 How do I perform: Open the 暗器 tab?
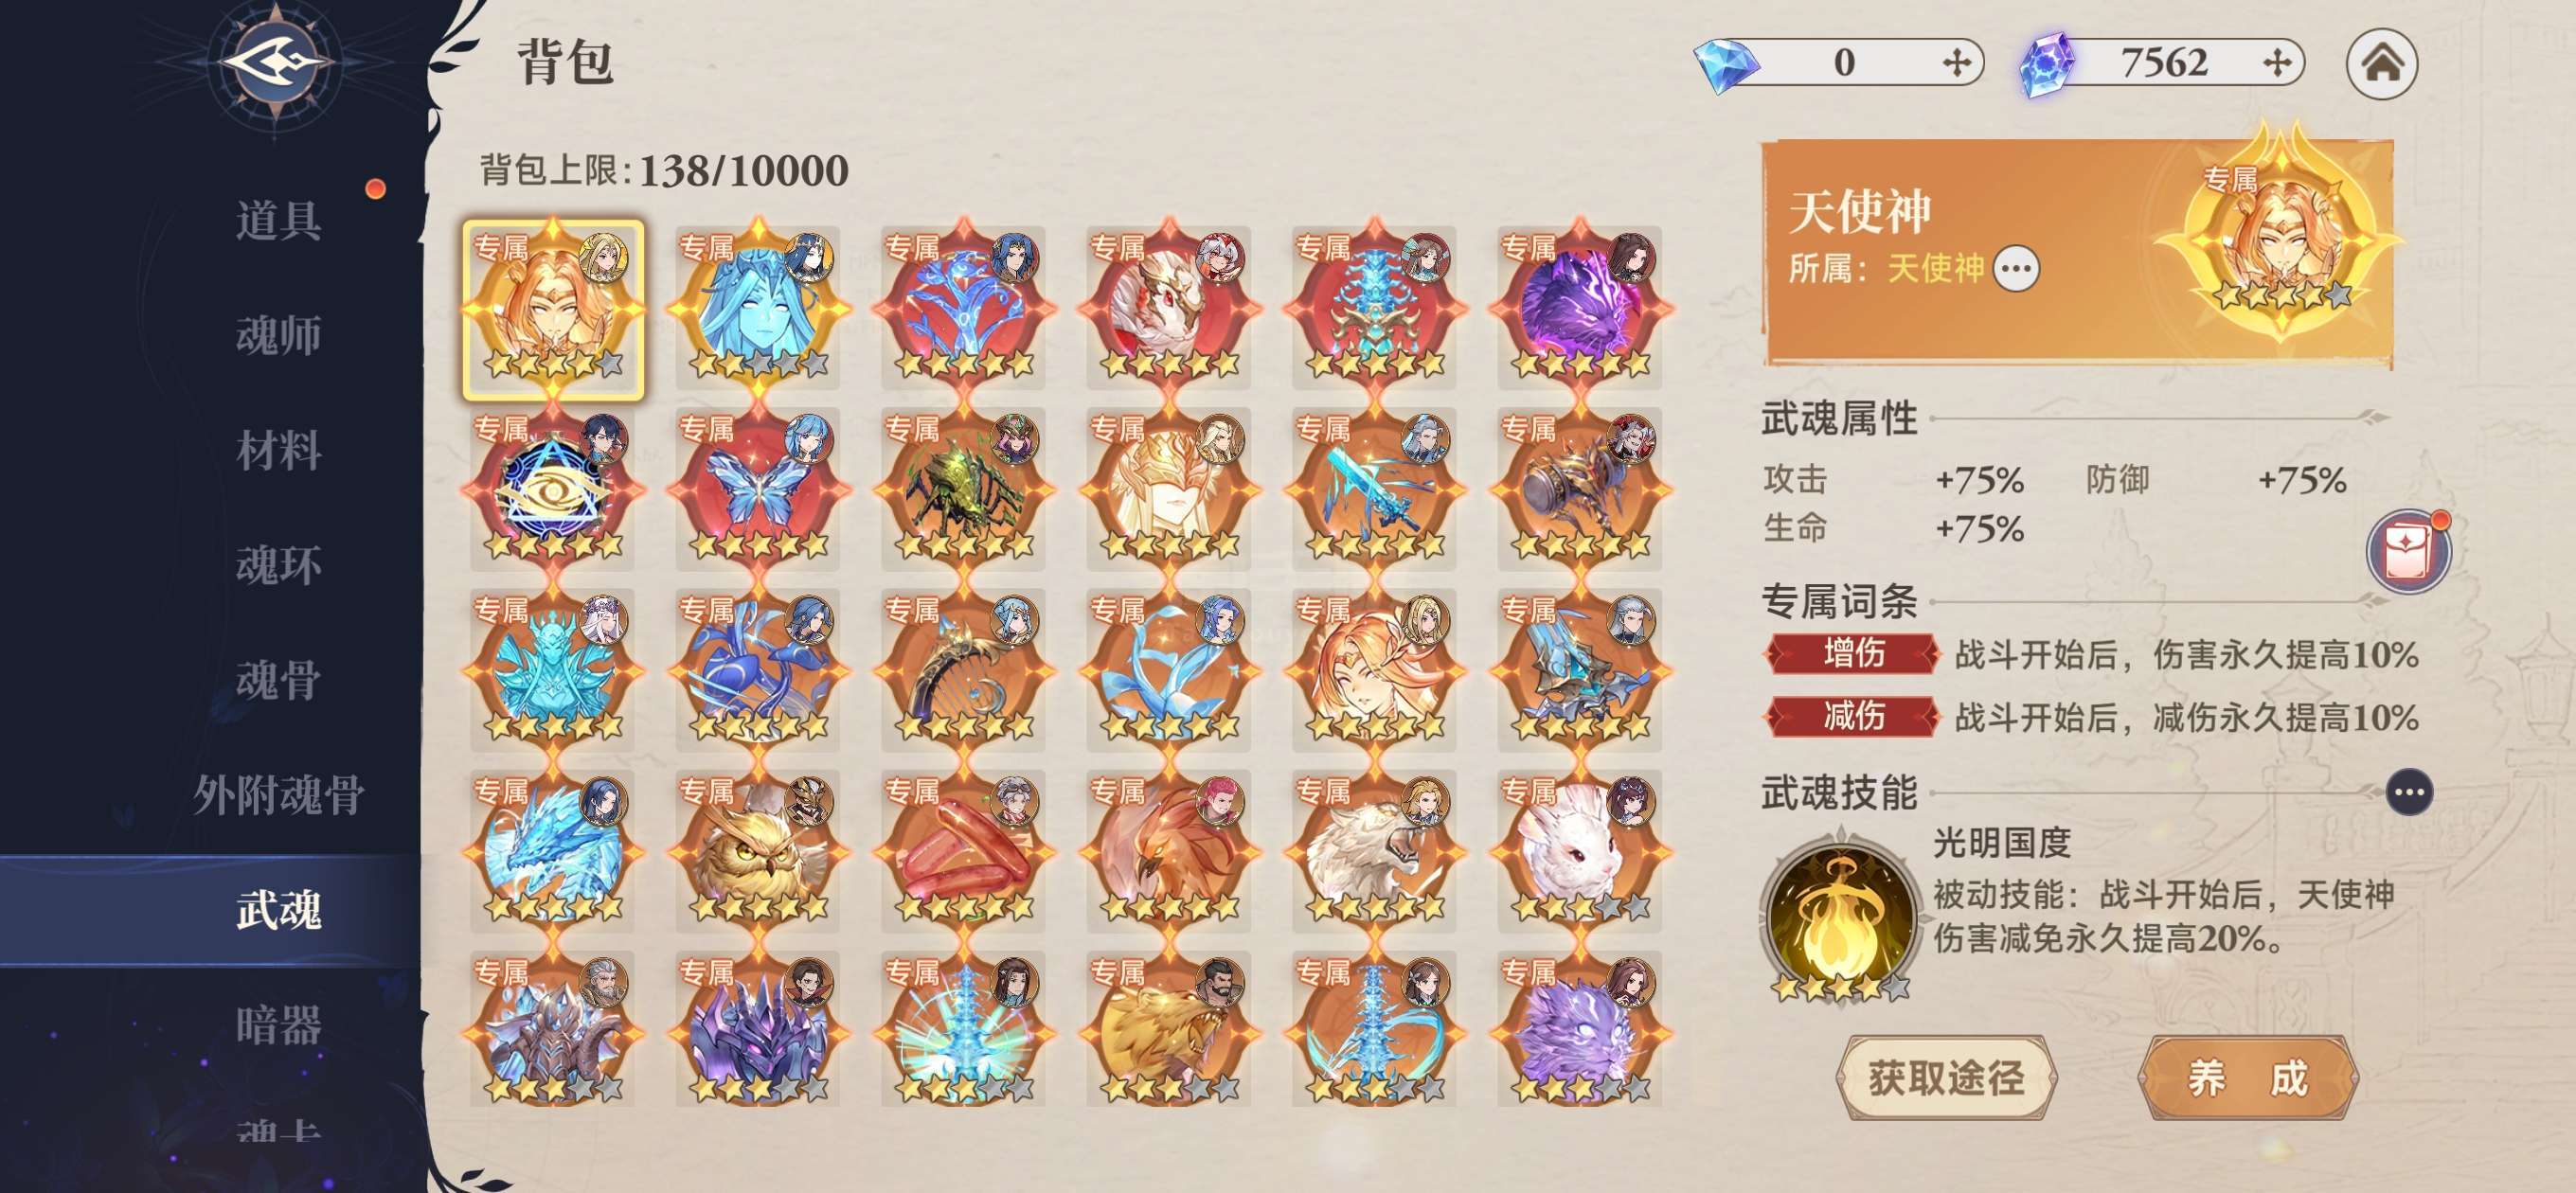pos(278,1025)
